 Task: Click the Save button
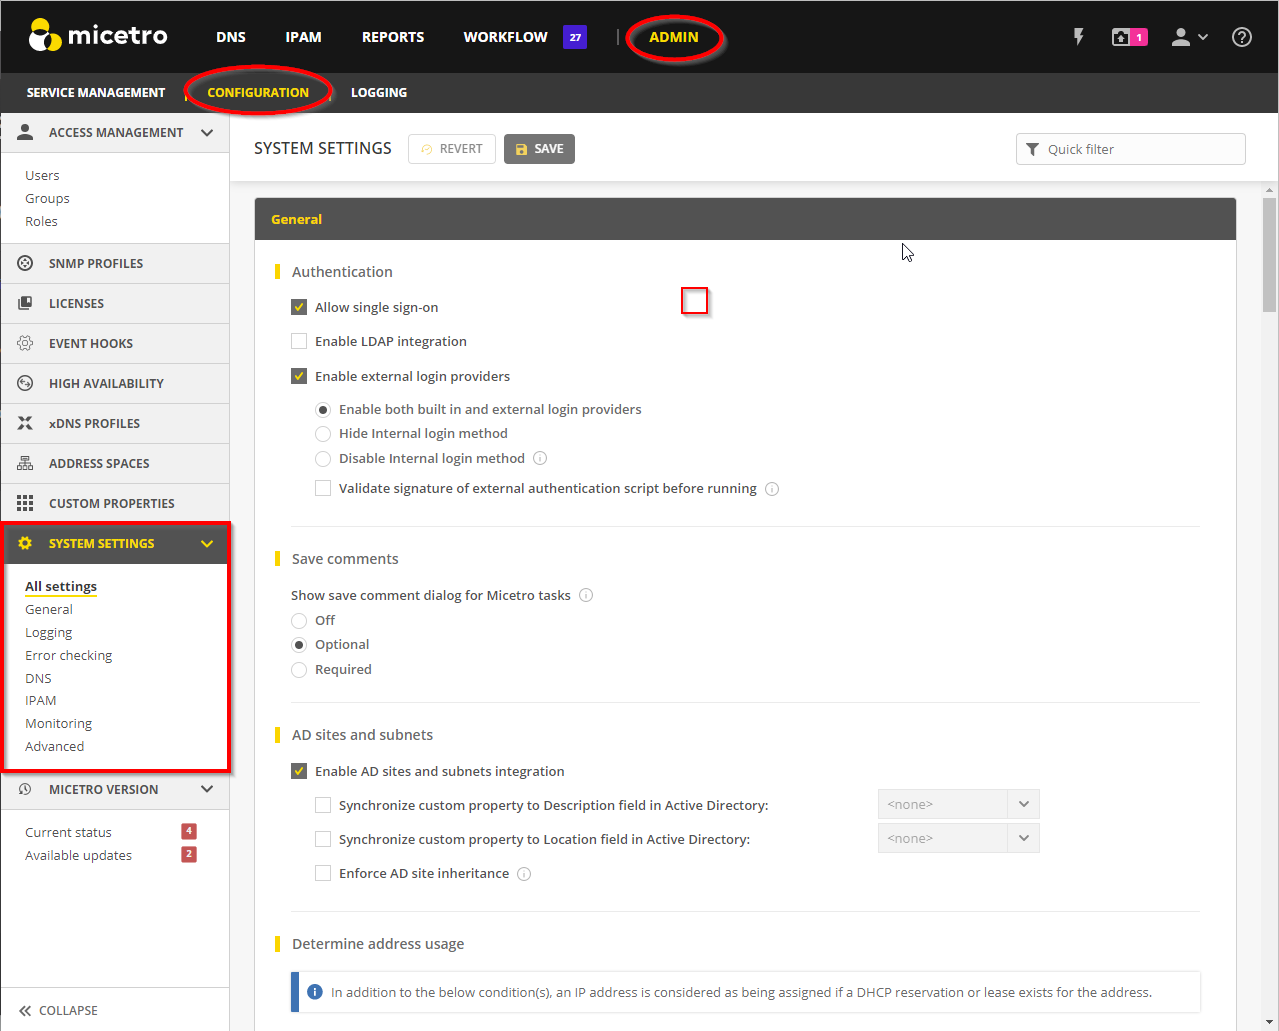point(539,149)
